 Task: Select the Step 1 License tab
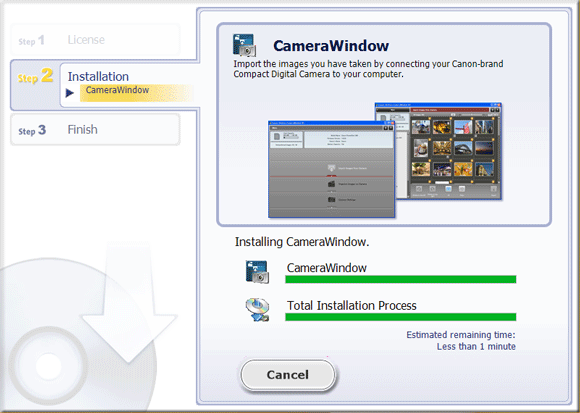[95, 40]
